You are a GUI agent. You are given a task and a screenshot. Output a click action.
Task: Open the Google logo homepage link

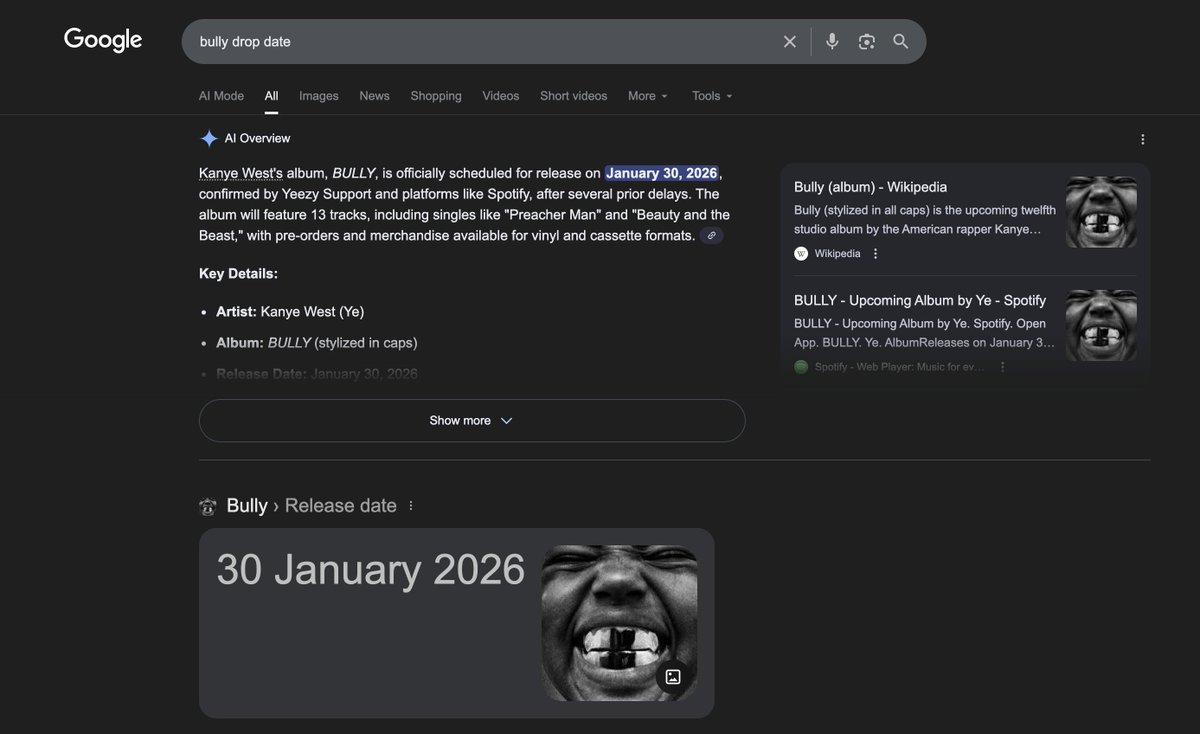(103, 40)
